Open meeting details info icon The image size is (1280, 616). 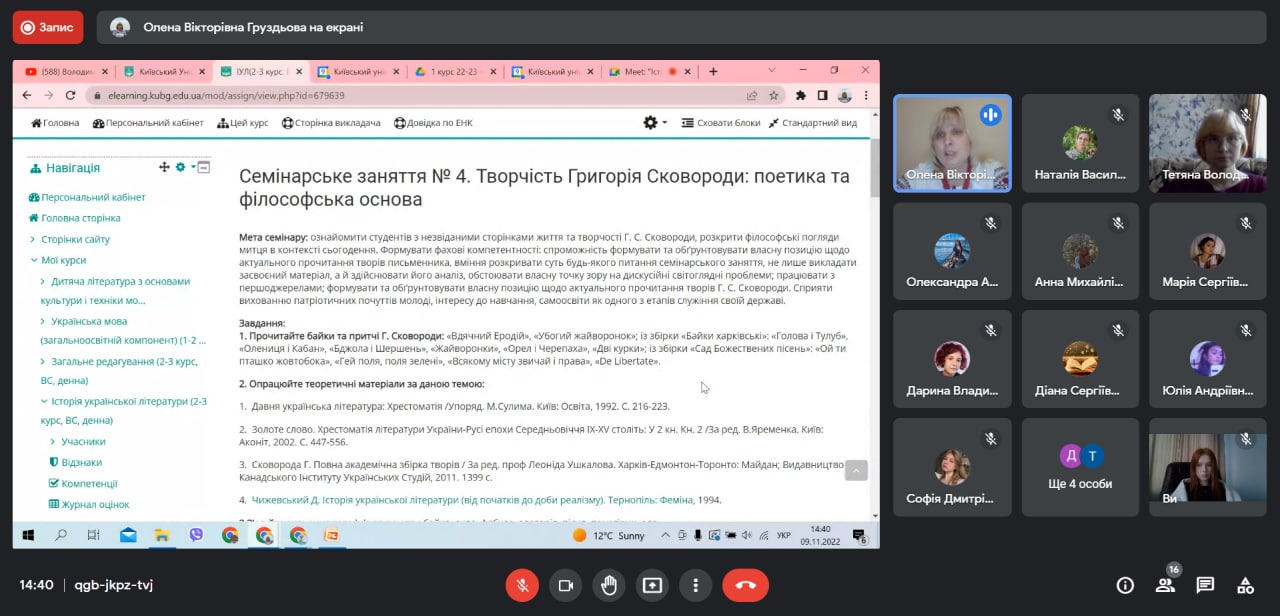[1125, 585]
